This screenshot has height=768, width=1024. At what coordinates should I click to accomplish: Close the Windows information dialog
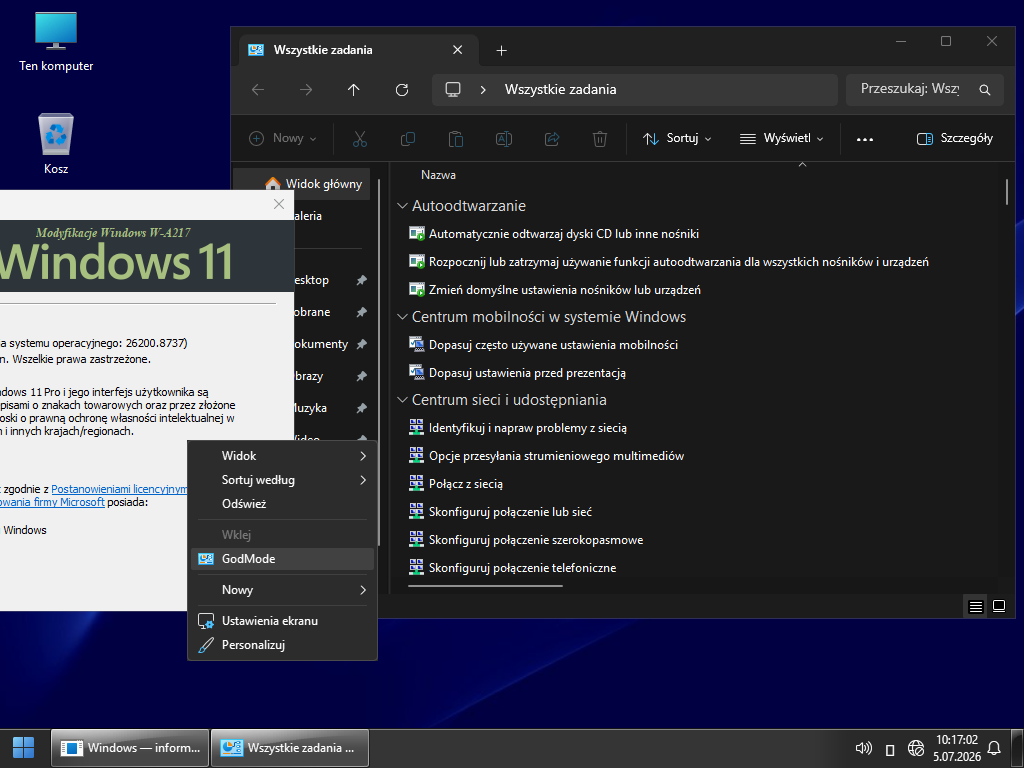(x=279, y=204)
